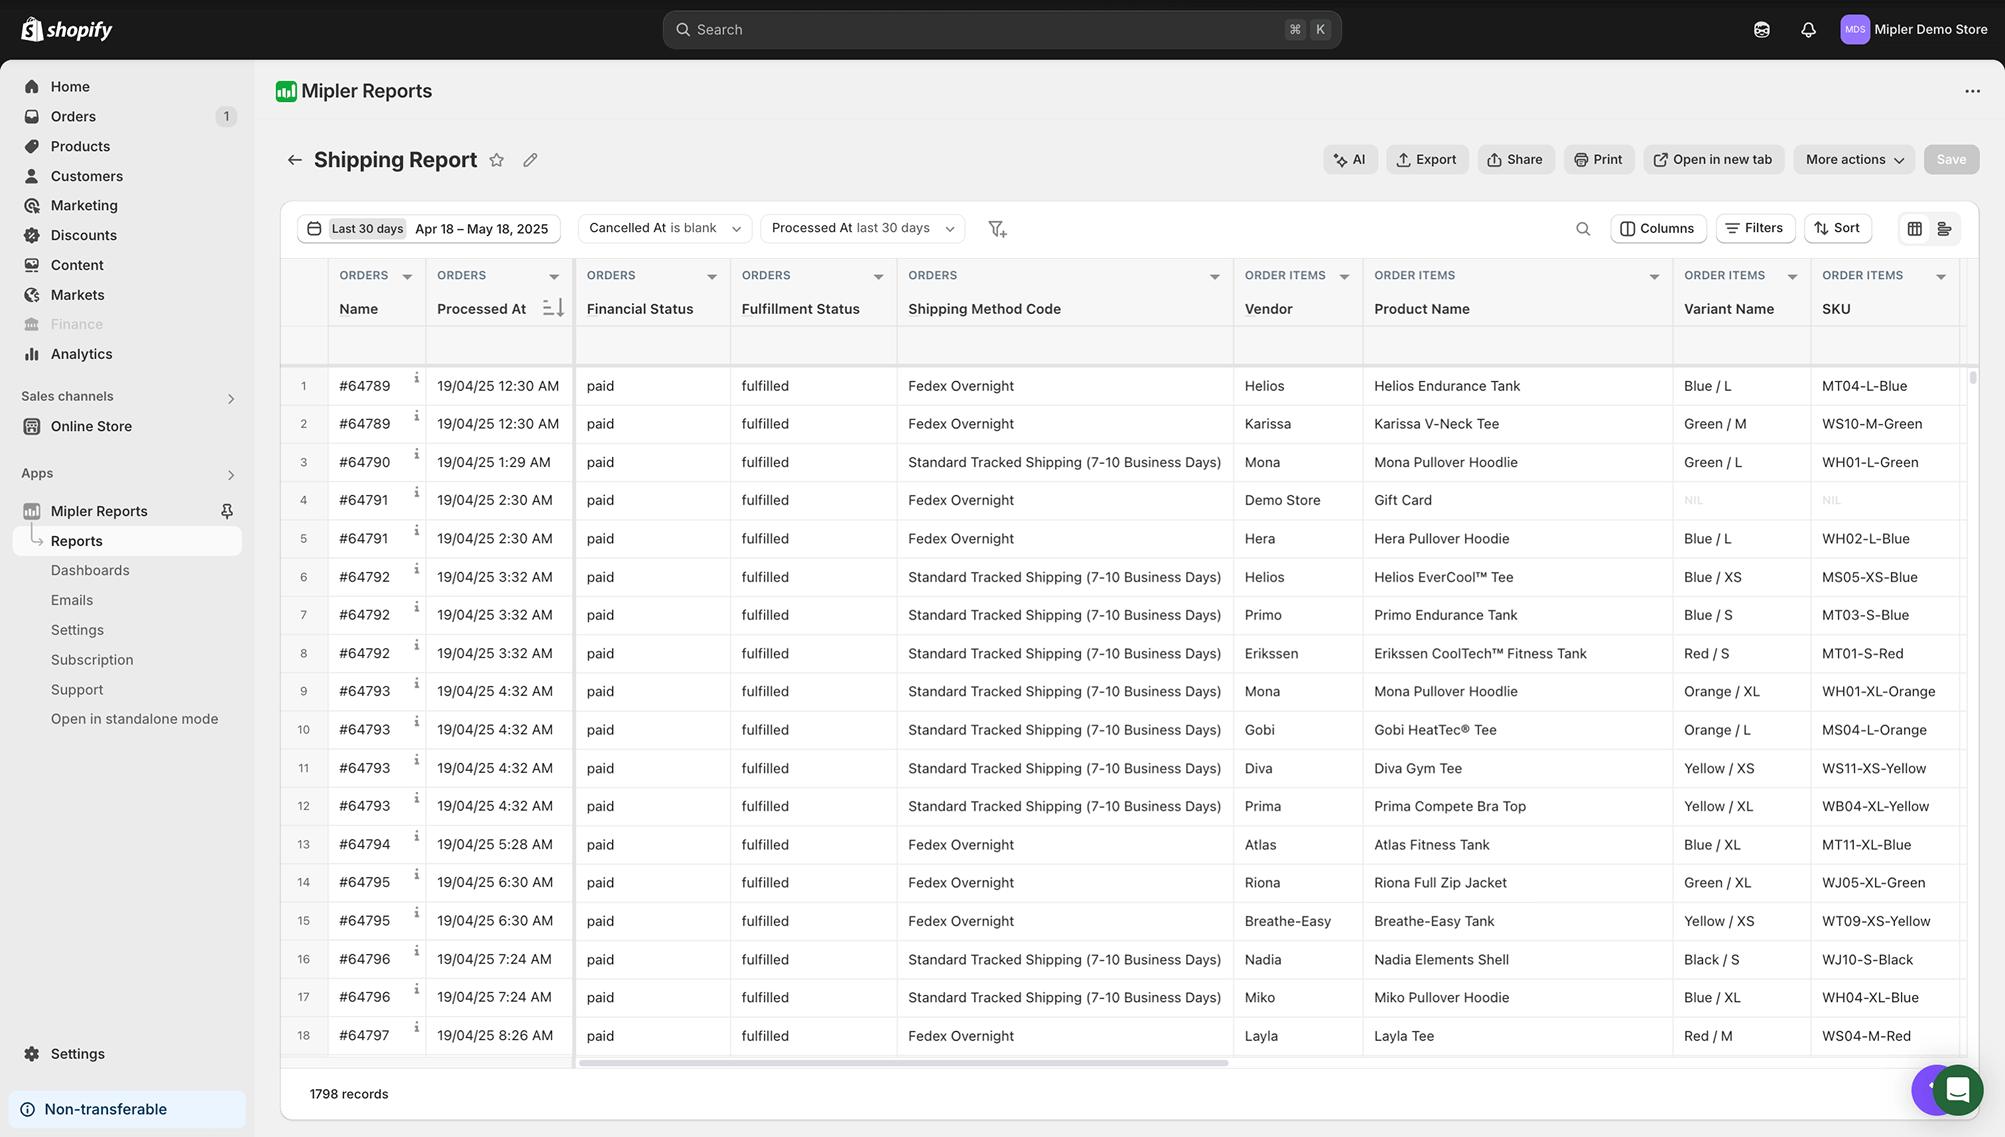Image resolution: width=2005 pixels, height=1137 pixels.
Task: Switch to table grid view
Action: pyautogui.click(x=1914, y=229)
